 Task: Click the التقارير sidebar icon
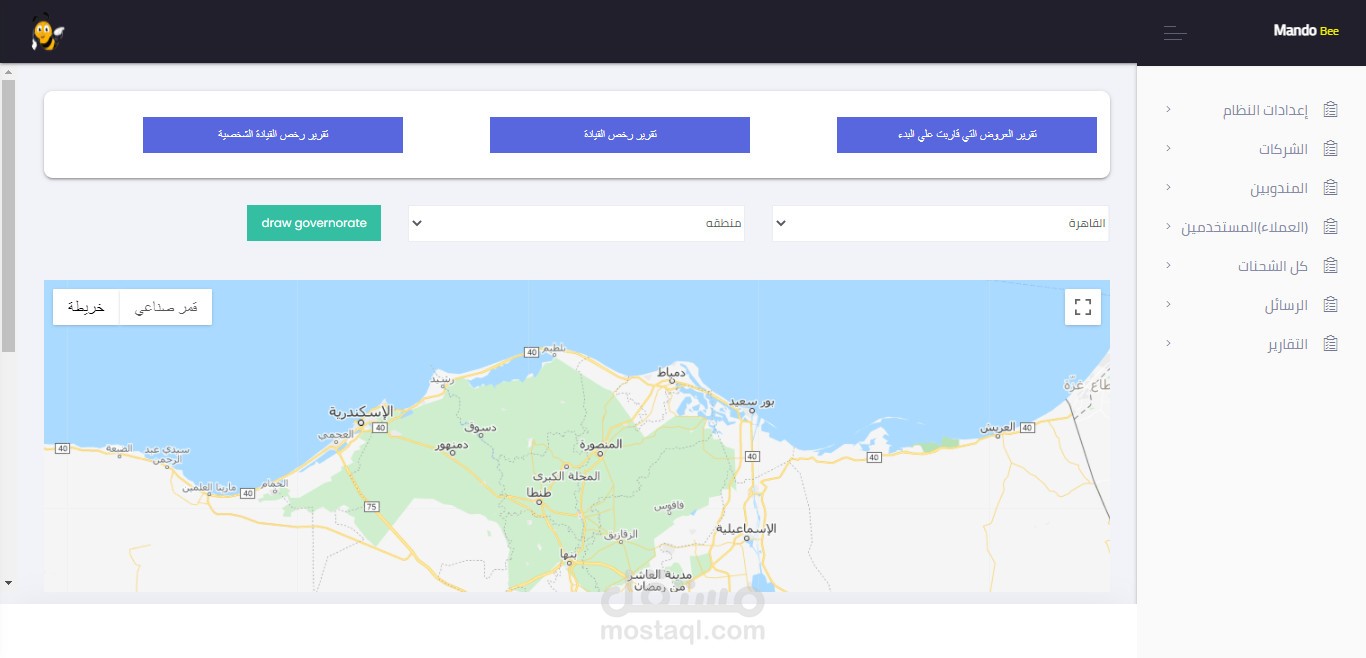point(1330,343)
